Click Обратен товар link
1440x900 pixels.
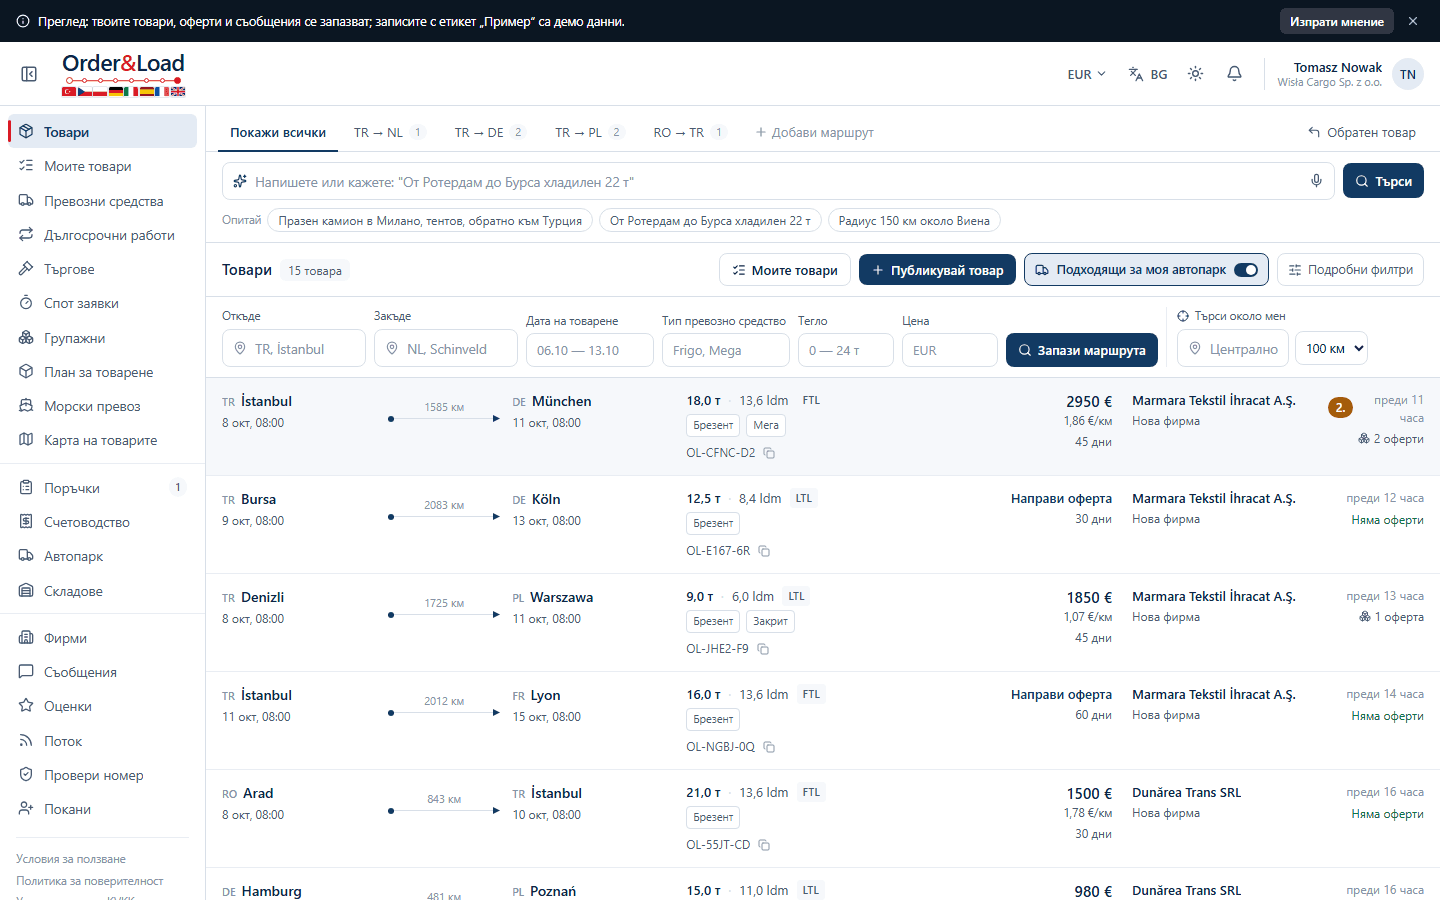pyautogui.click(x=1362, y=132)
